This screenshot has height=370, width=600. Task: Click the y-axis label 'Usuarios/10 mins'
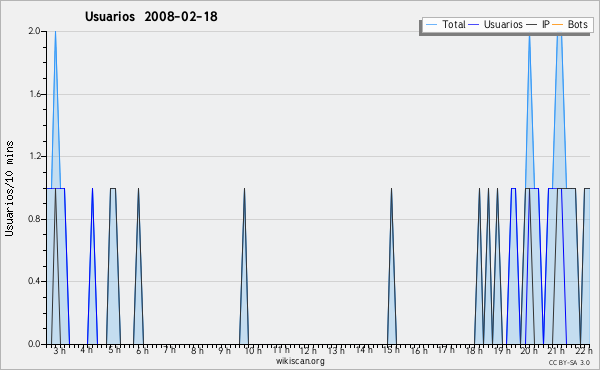tap(9, 189)
